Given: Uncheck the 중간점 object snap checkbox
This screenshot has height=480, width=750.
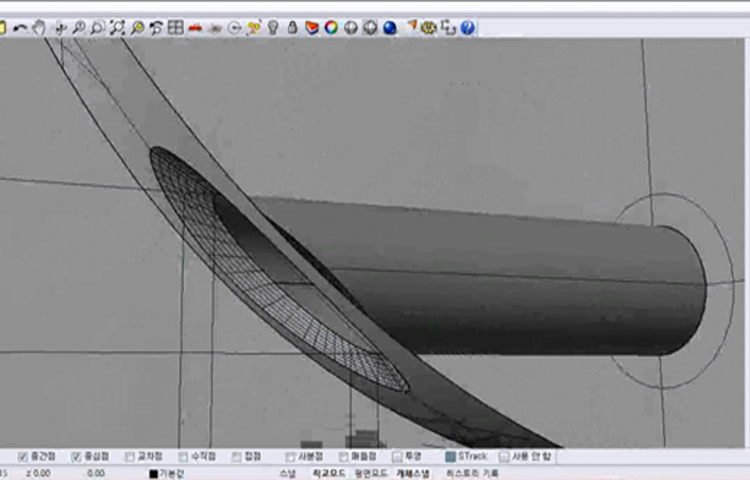Looking at the screenshot, I should (23, 457).
